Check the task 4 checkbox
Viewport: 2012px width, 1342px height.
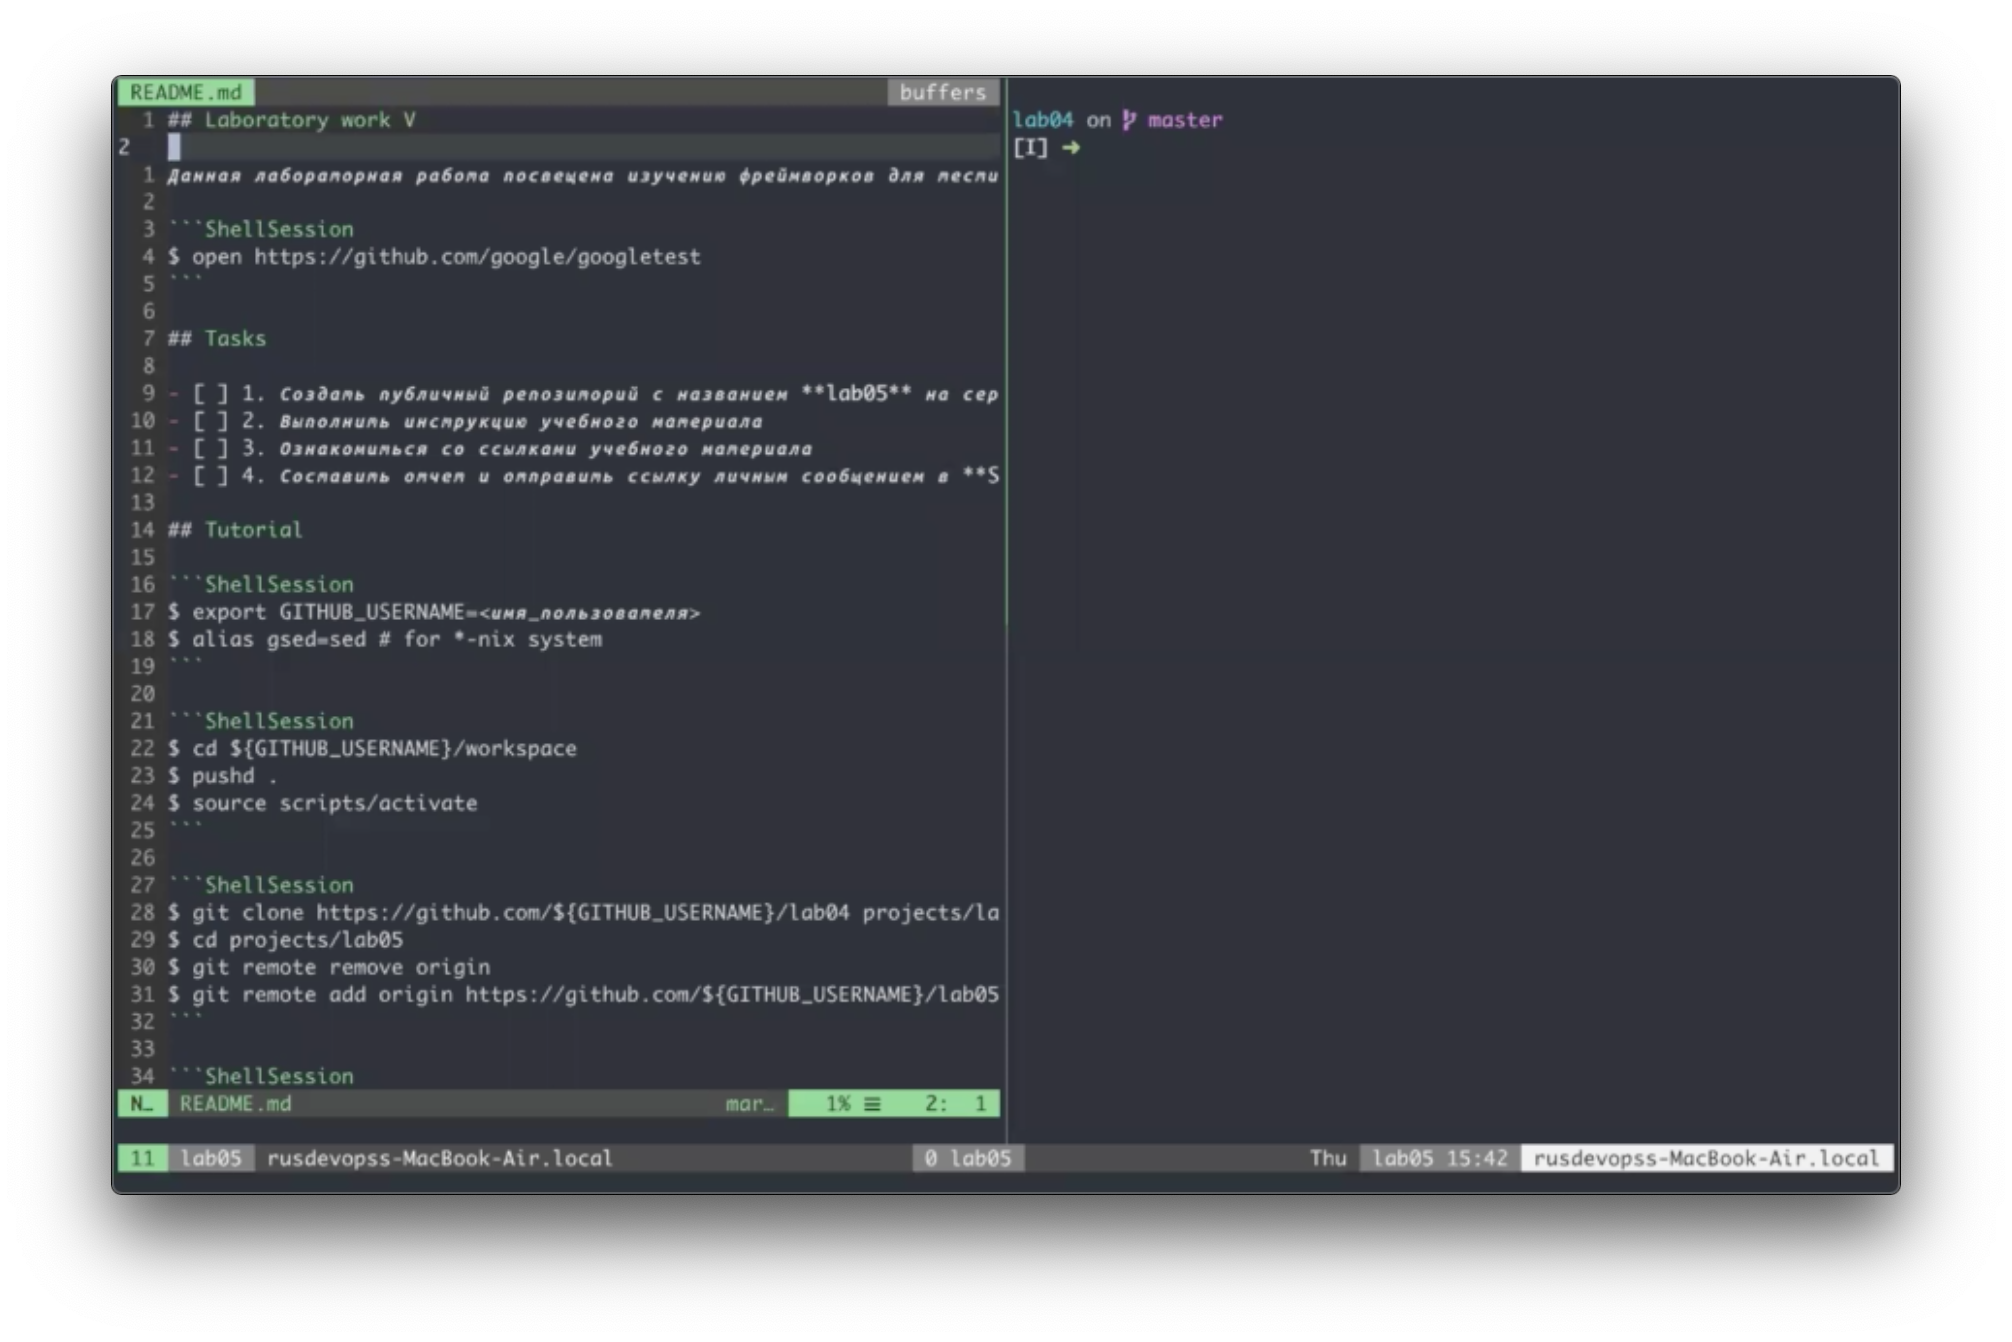coord(210,476)
